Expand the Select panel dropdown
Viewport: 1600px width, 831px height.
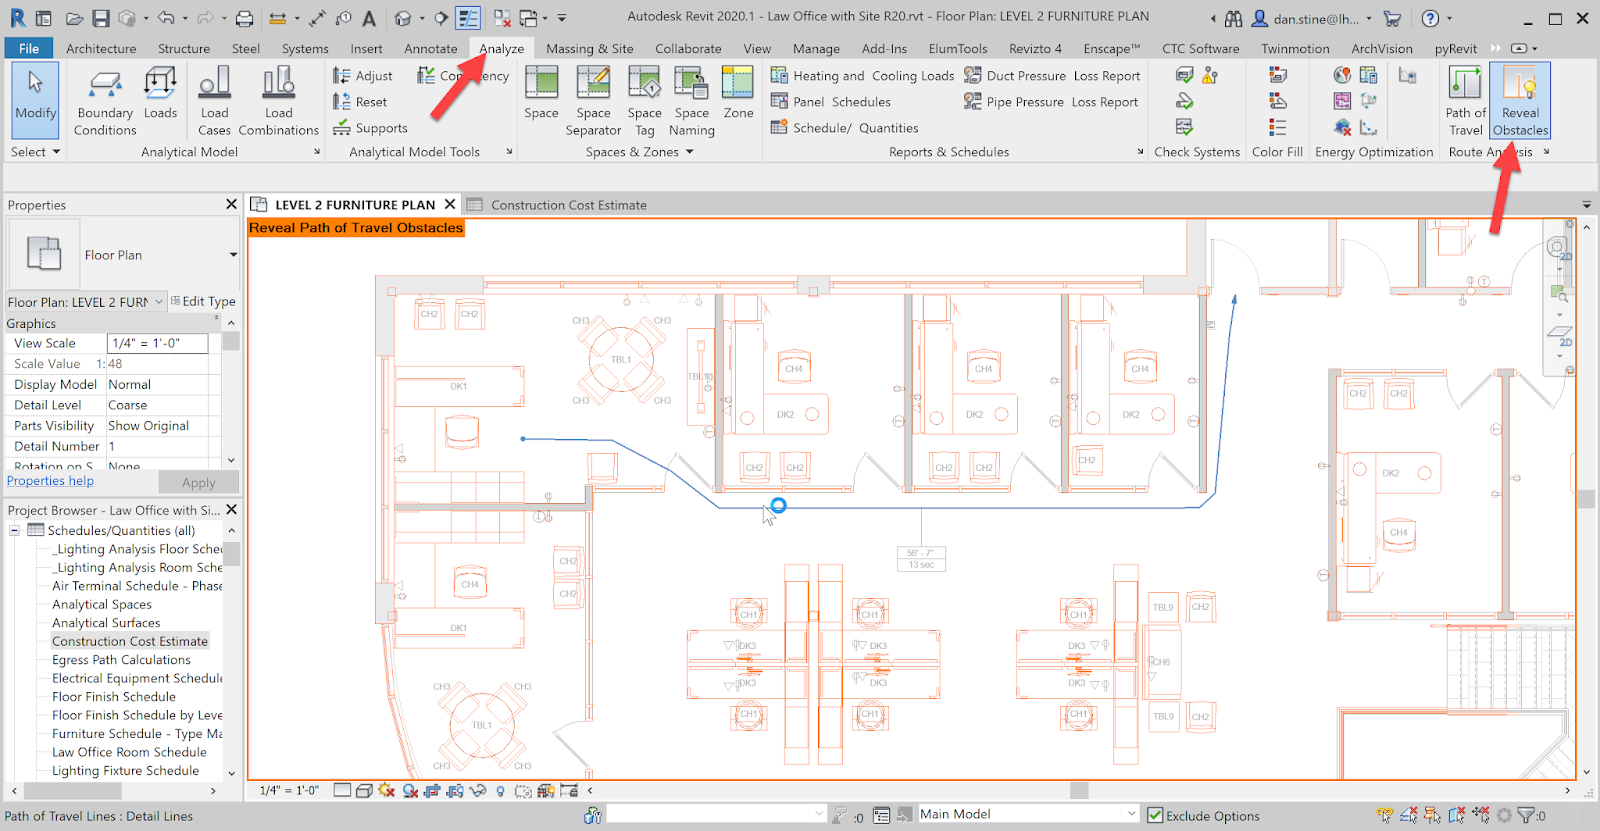point(36,152)
